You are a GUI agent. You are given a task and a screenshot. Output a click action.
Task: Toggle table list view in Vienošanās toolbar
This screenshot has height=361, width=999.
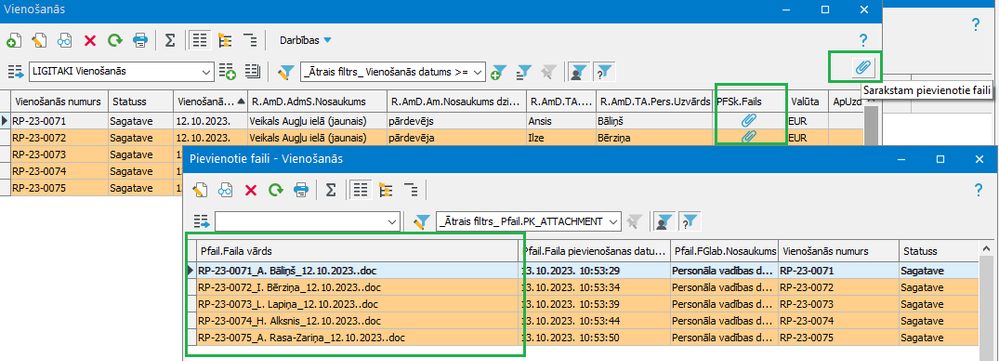click(199, 41)
